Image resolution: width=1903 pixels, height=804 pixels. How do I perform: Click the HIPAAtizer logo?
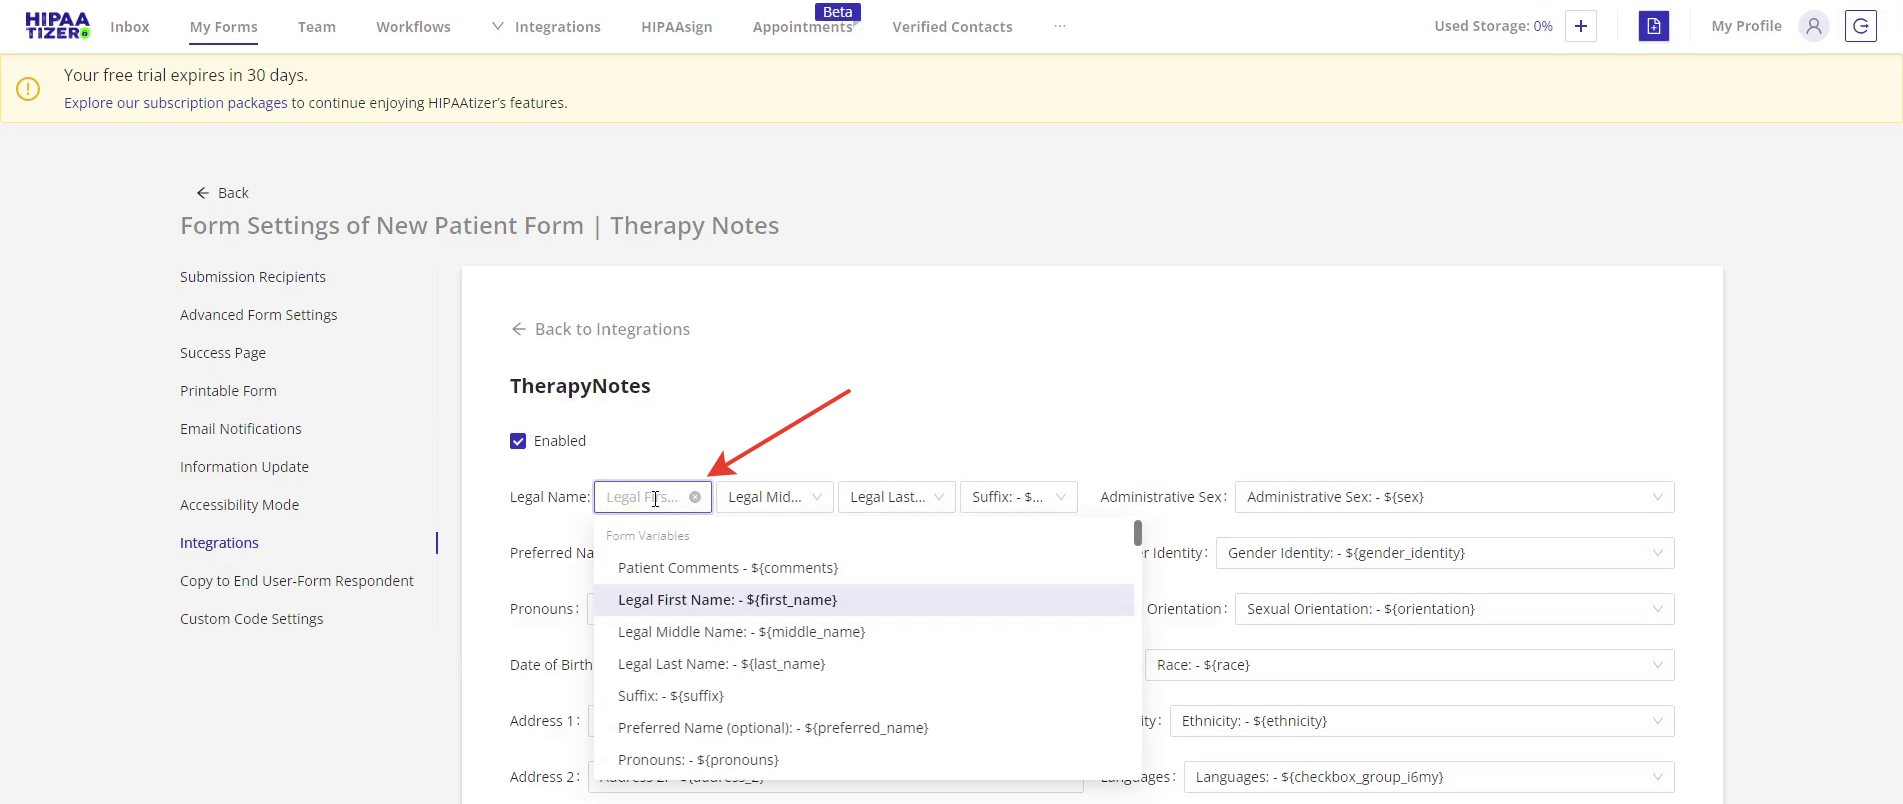57,26
